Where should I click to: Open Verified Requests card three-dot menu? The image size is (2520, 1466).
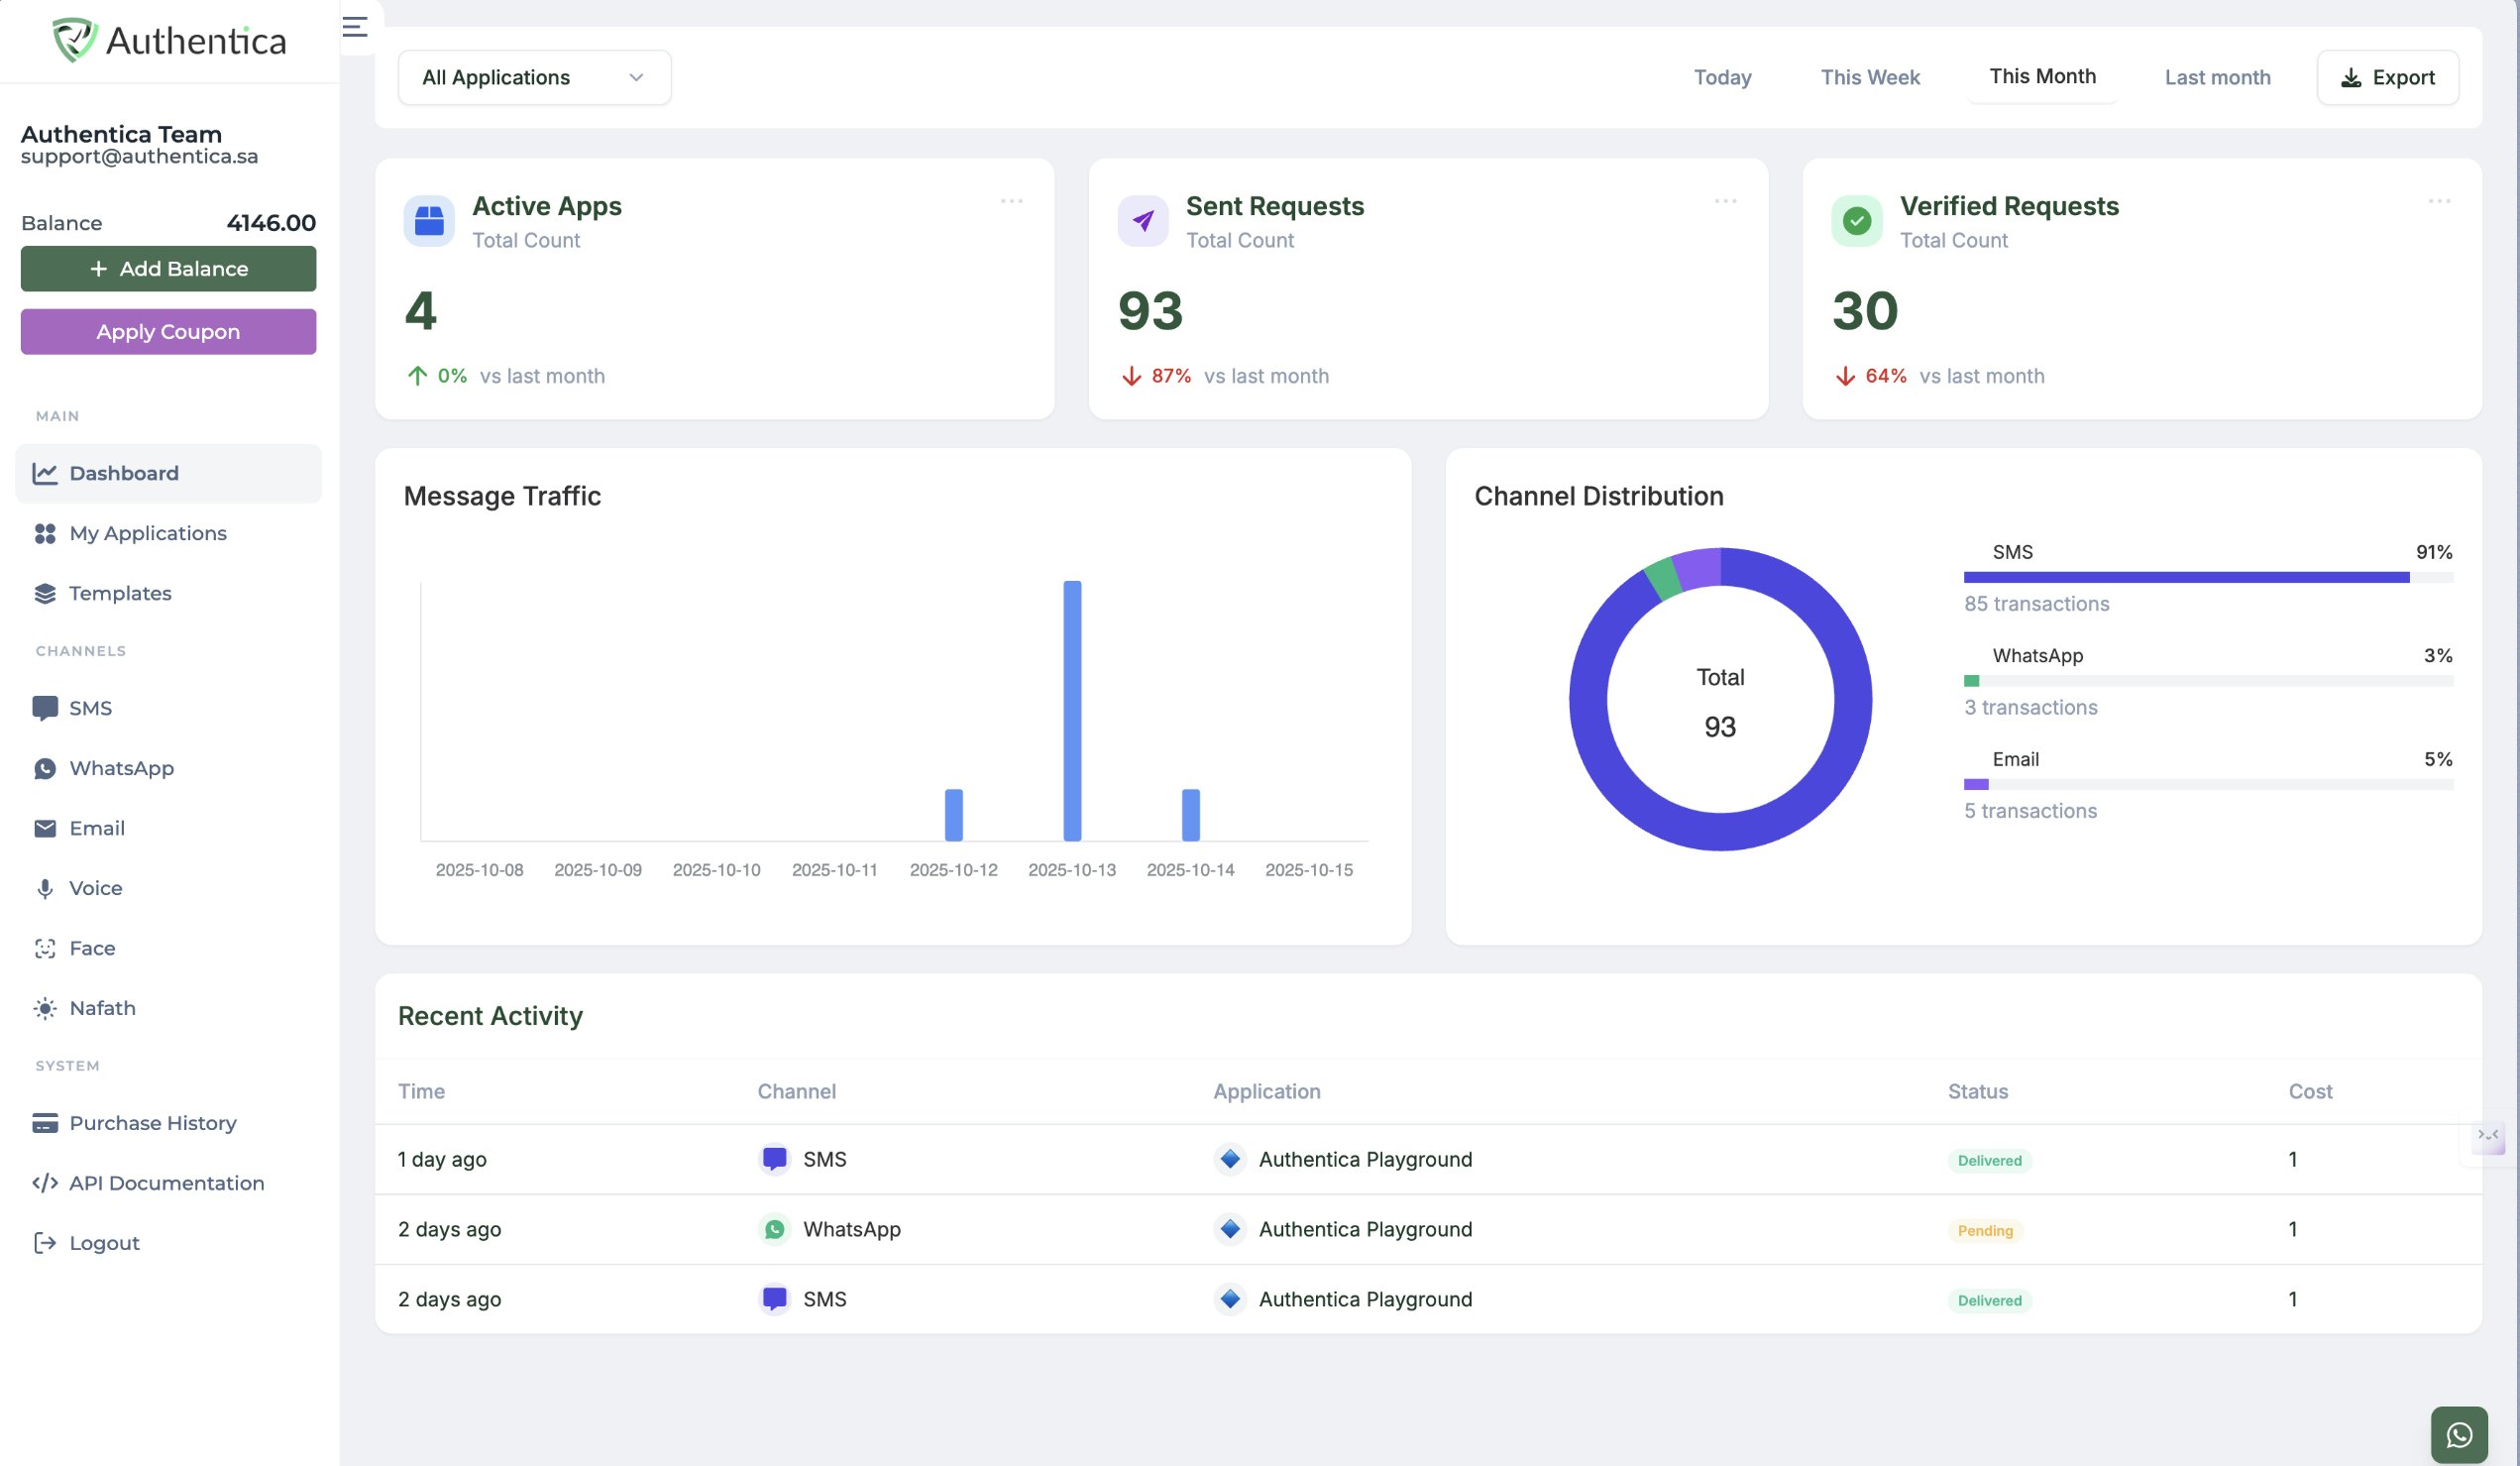pyautogui.click(x=2439, y=201)
